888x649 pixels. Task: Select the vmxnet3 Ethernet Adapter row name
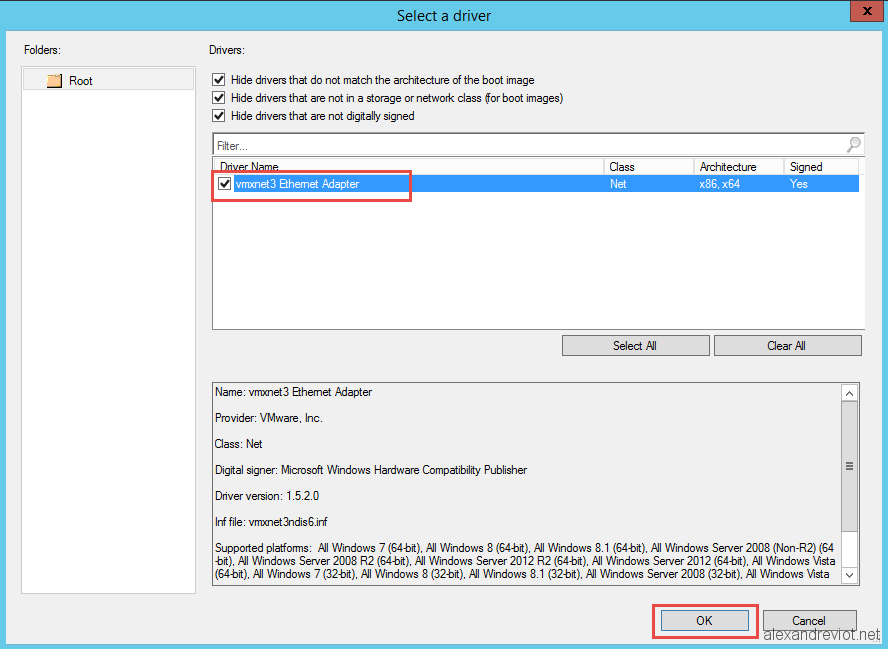[x=297, y=184]
